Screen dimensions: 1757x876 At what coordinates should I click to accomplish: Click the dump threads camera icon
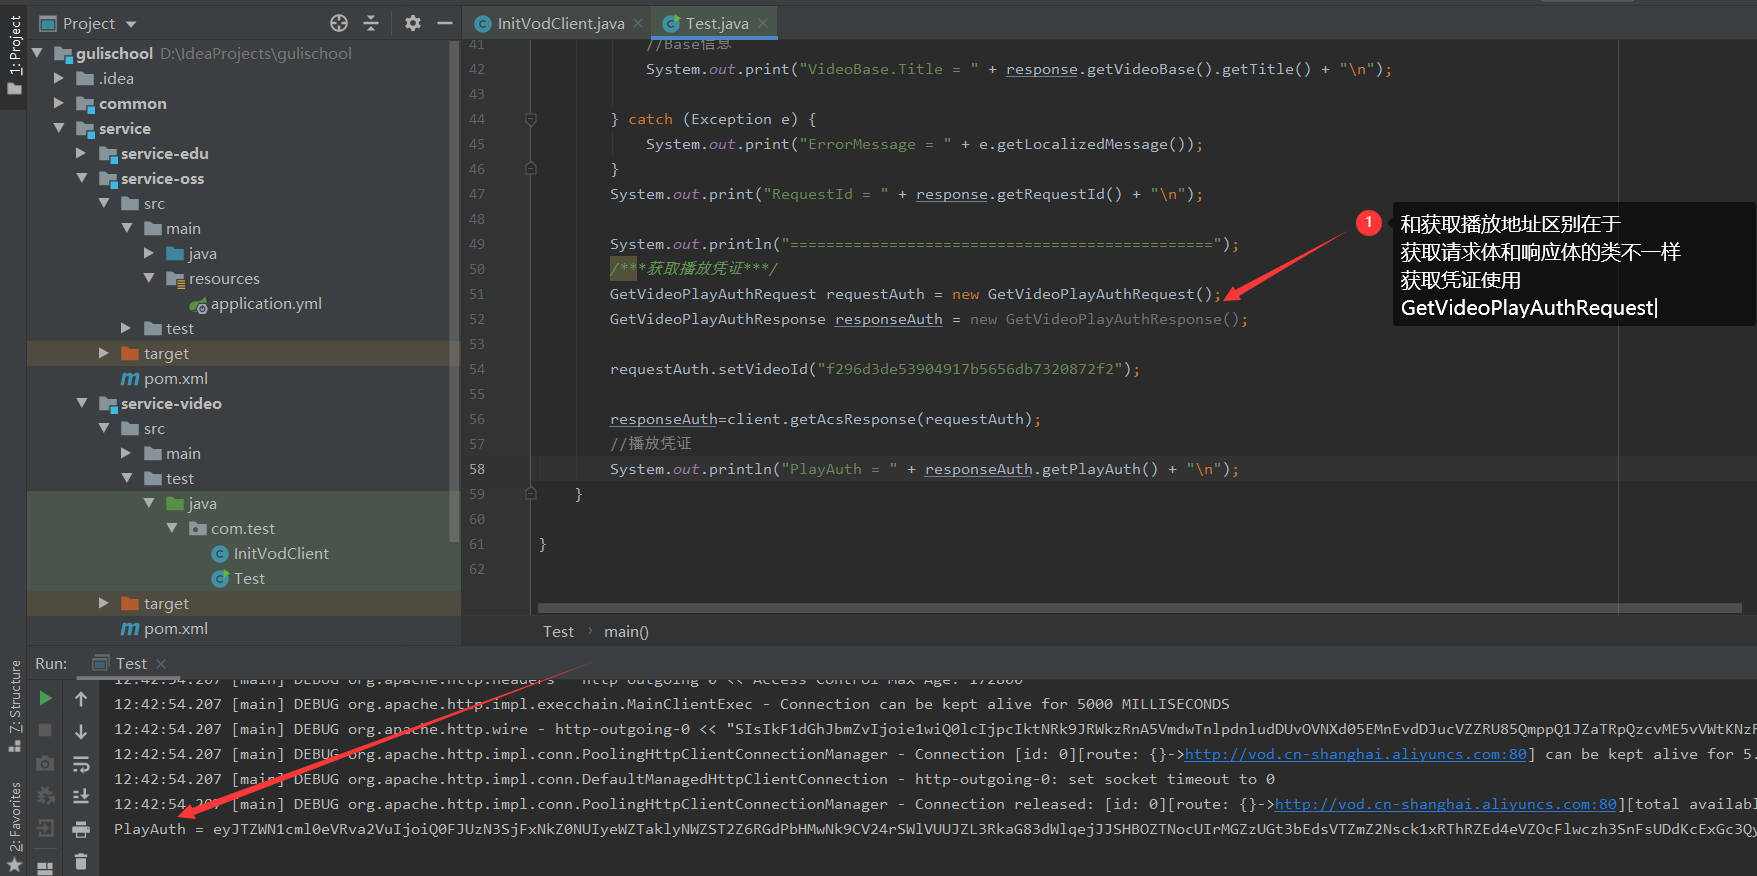click(45, 763)
